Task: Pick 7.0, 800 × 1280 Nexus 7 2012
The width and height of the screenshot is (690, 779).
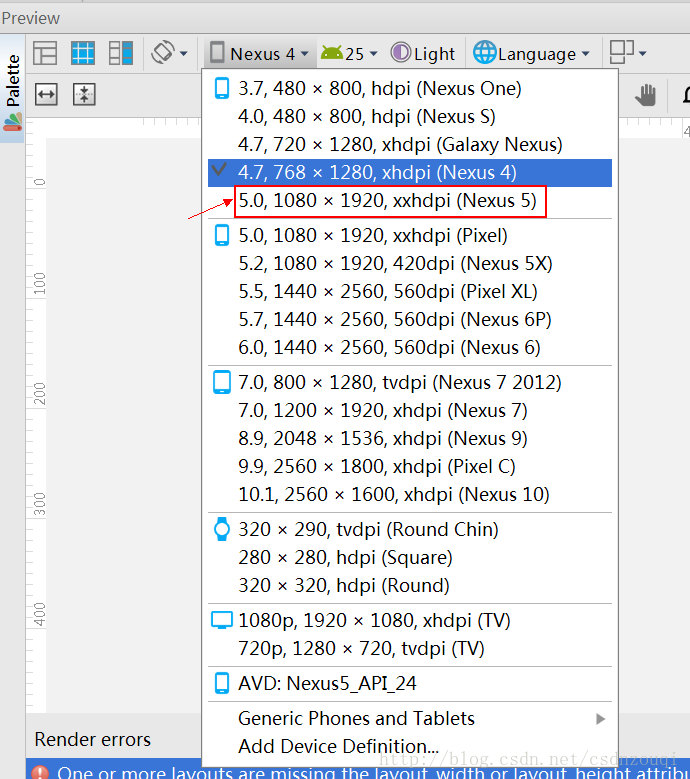Action: tap(410, 383)
